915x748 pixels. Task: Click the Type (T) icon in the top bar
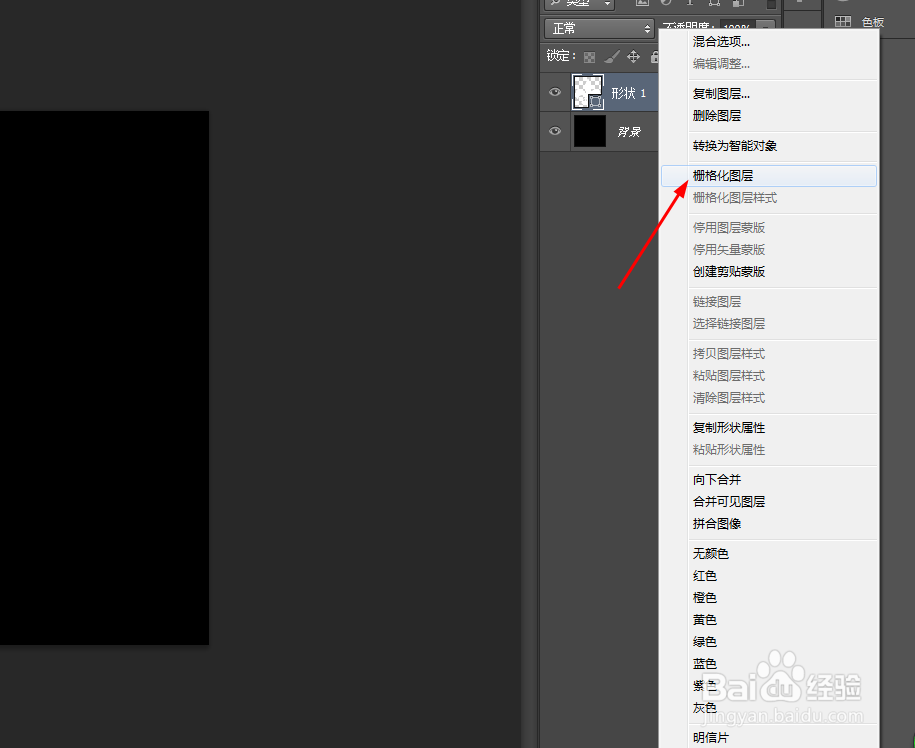[x=690, y=5]
